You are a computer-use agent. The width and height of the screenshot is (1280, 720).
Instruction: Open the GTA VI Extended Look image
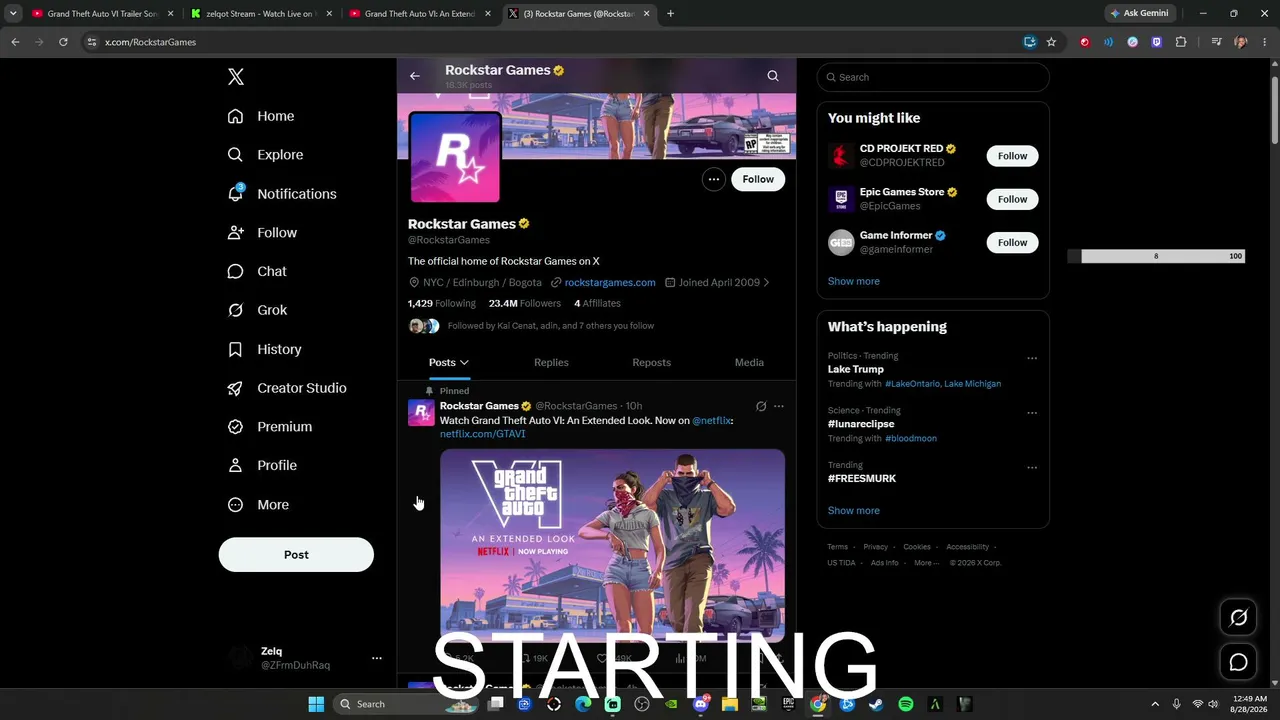(x=612, y=545)
